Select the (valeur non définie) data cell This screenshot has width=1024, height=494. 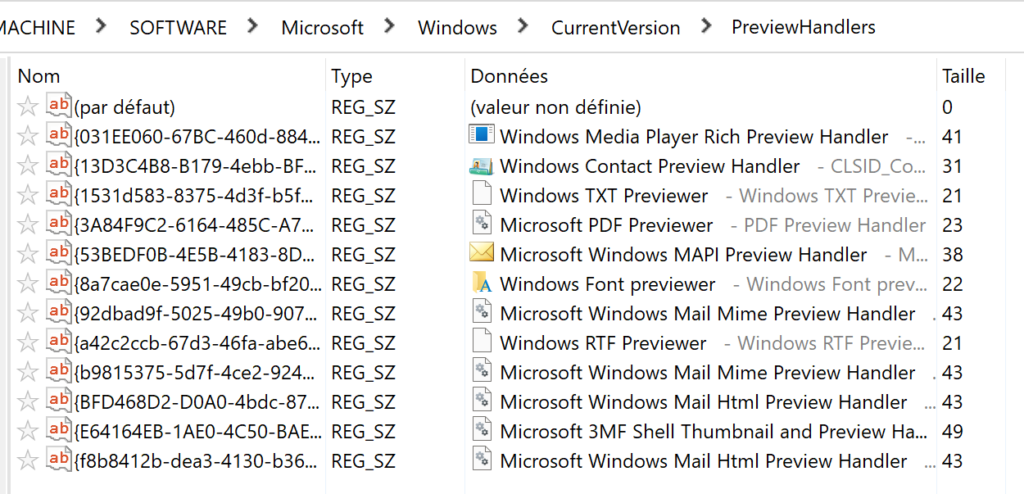tap(556, 107)
